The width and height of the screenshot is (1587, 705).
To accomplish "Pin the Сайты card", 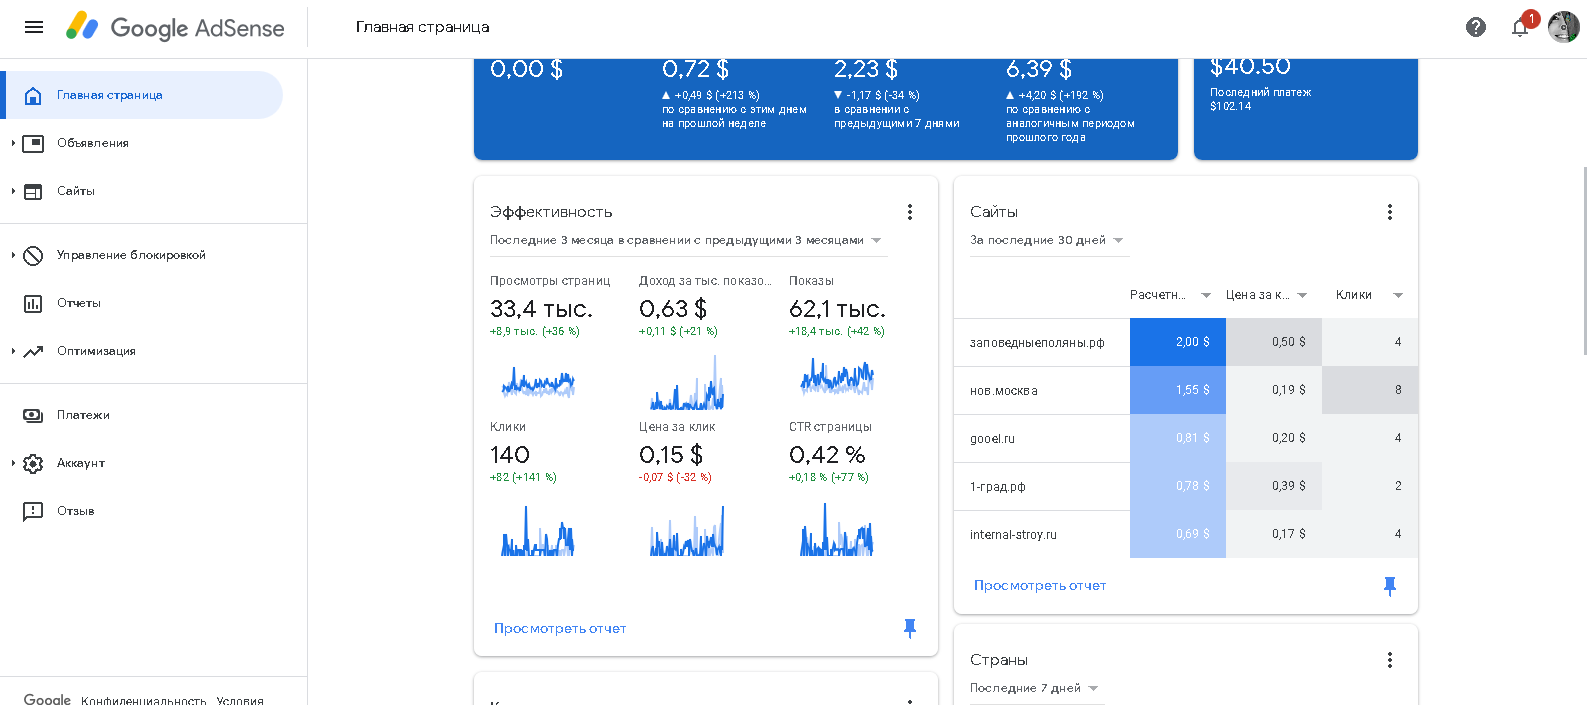I will point(1390,586).
